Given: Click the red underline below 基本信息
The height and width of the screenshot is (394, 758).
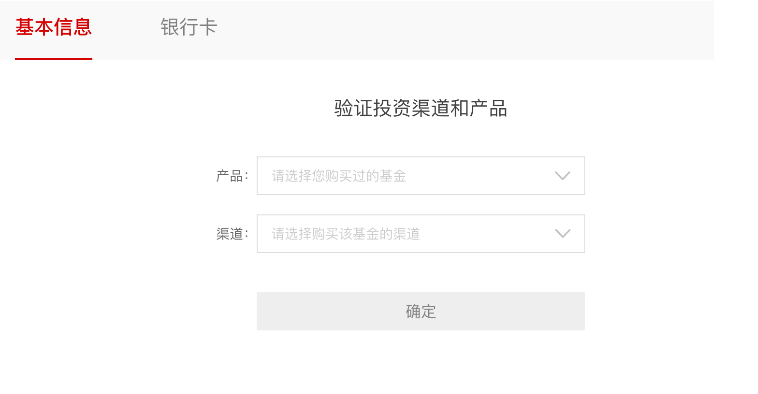Looking at the screenshot, I should point(53,58).
